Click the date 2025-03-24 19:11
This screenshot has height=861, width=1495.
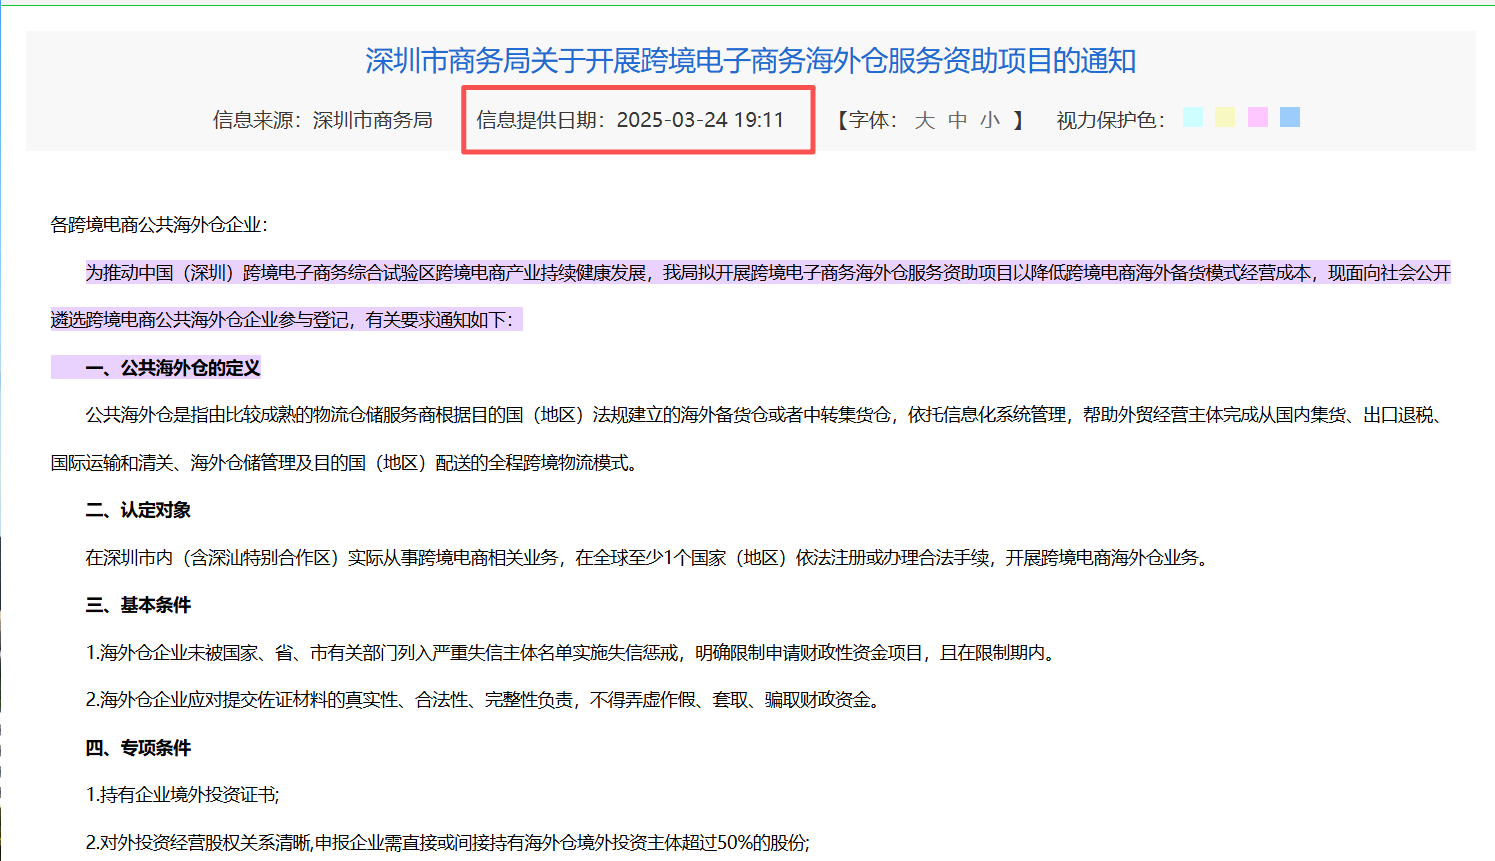(700, 120)
